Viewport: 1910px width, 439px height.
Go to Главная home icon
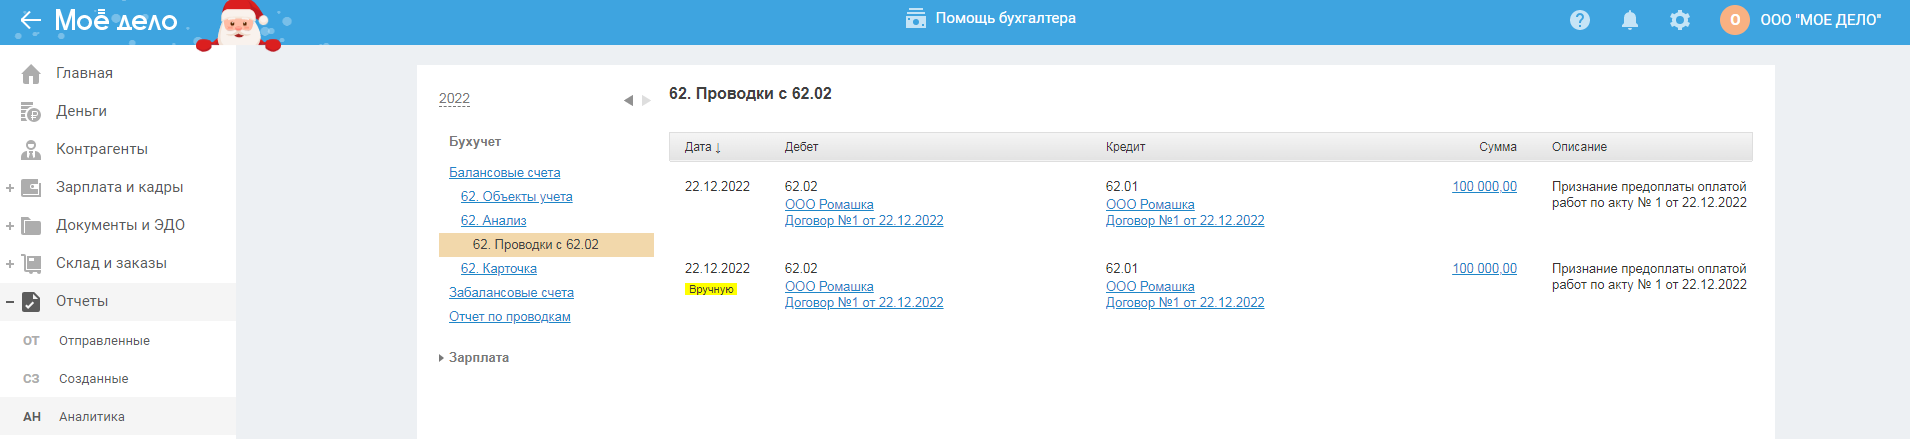[x=32, y=74]
